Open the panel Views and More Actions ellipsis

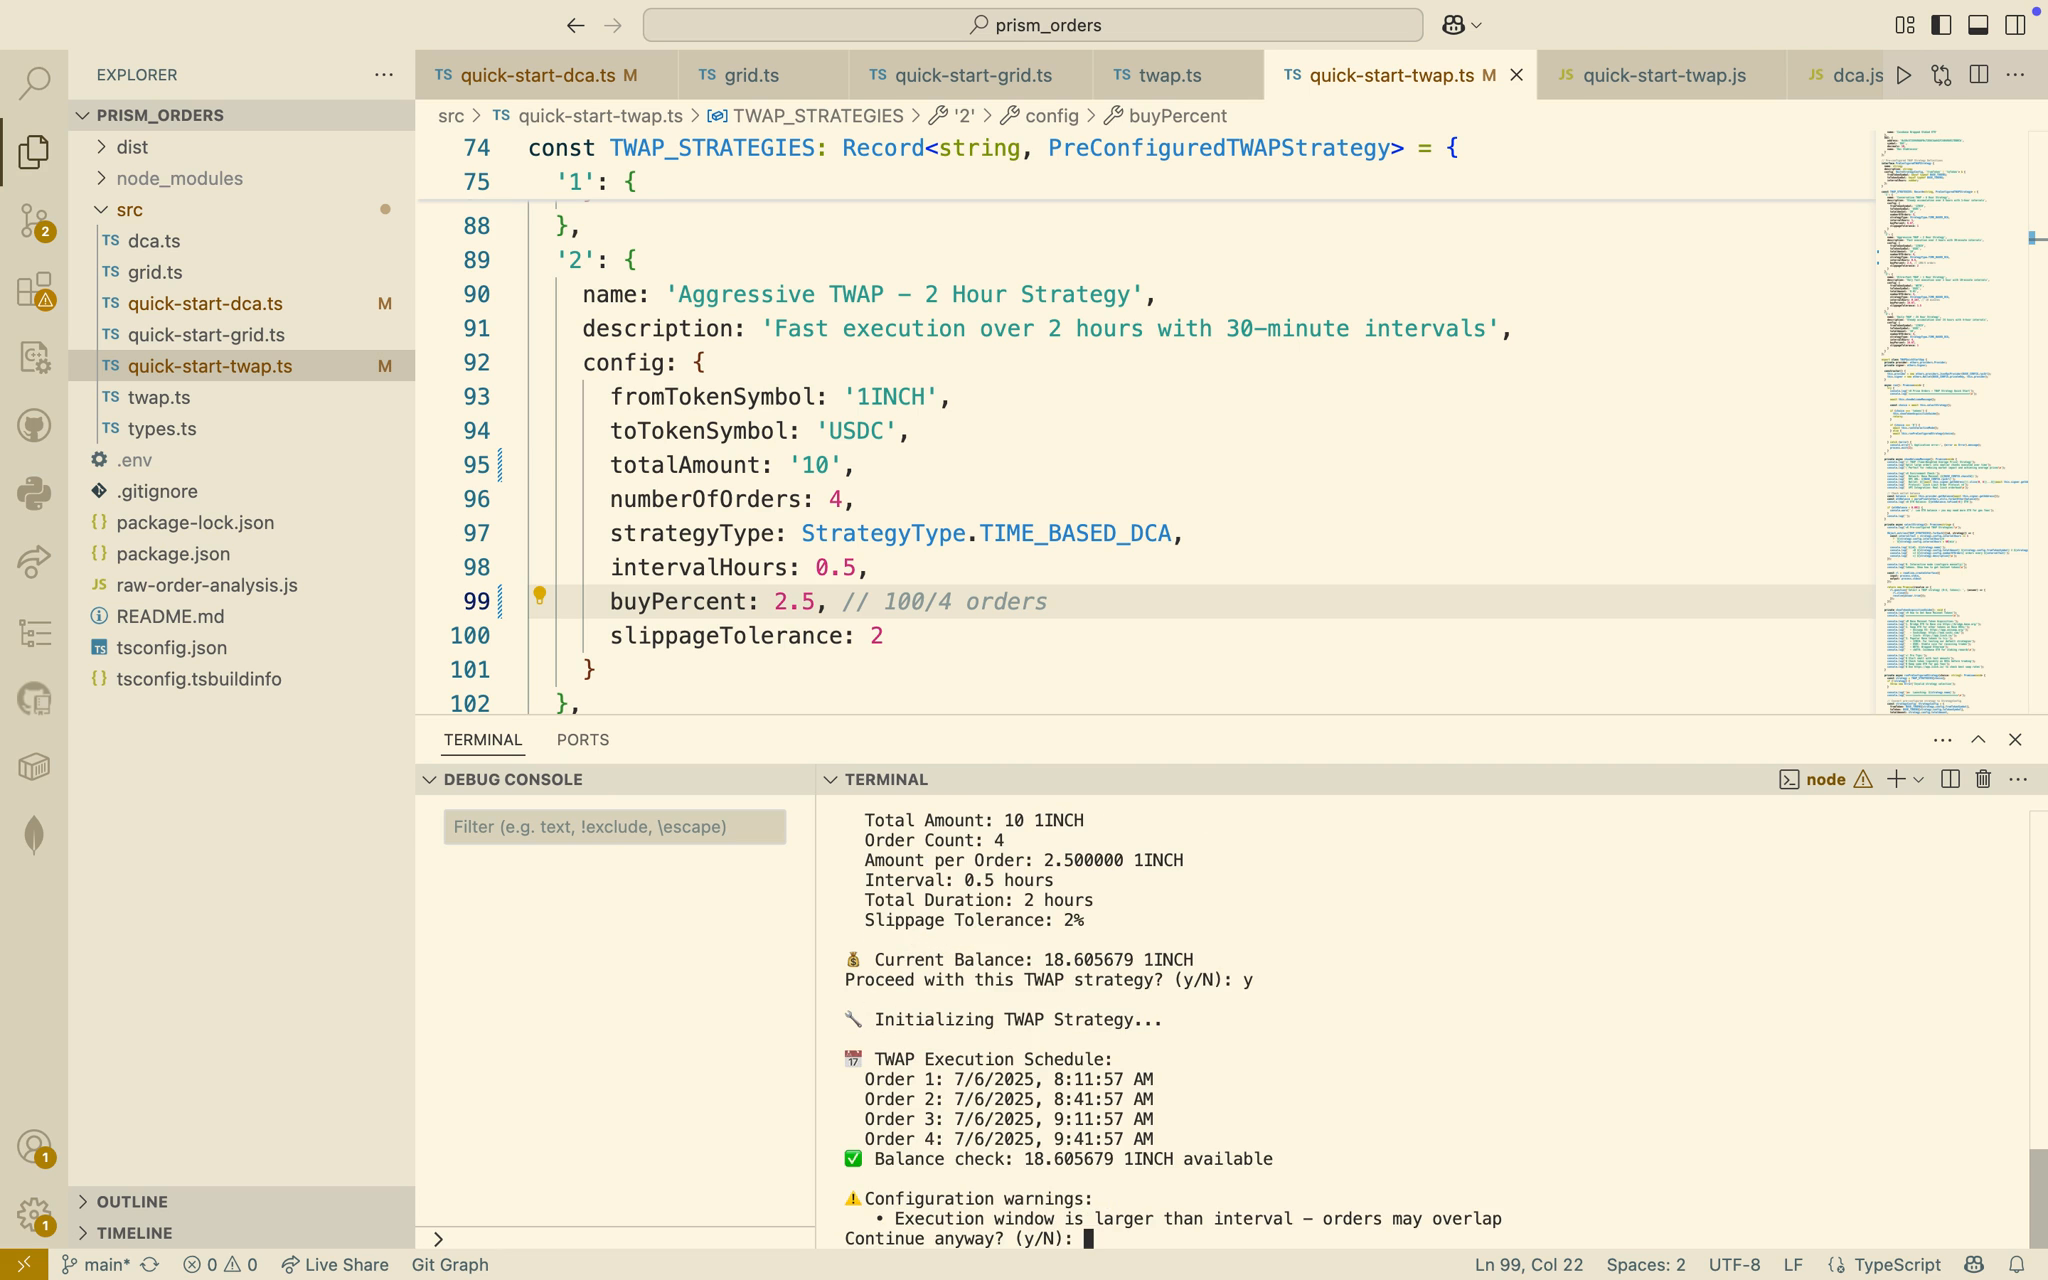pyautogui.click(x=1942, y=739)
